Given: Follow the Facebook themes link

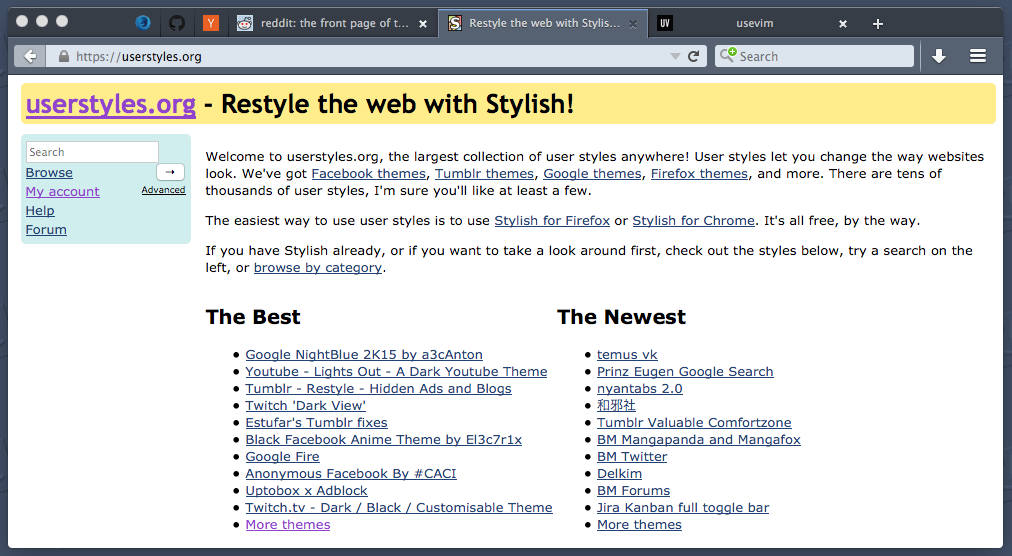Looking at the screenshot, I should tap(369, 174).
